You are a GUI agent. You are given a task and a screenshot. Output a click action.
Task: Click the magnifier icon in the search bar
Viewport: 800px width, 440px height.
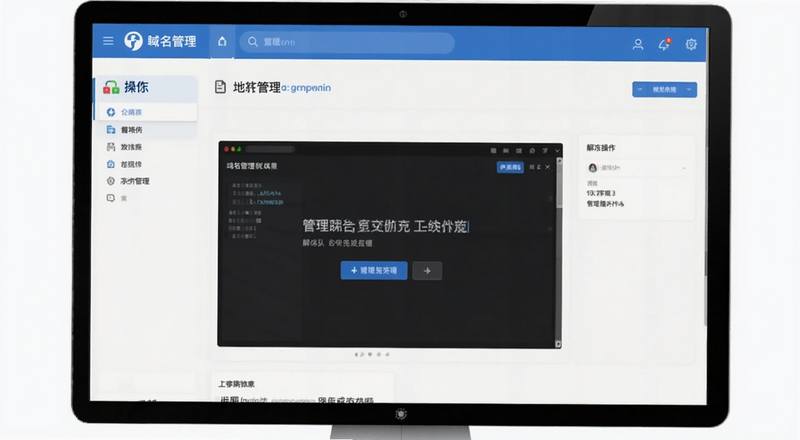(x=253, y=42)
